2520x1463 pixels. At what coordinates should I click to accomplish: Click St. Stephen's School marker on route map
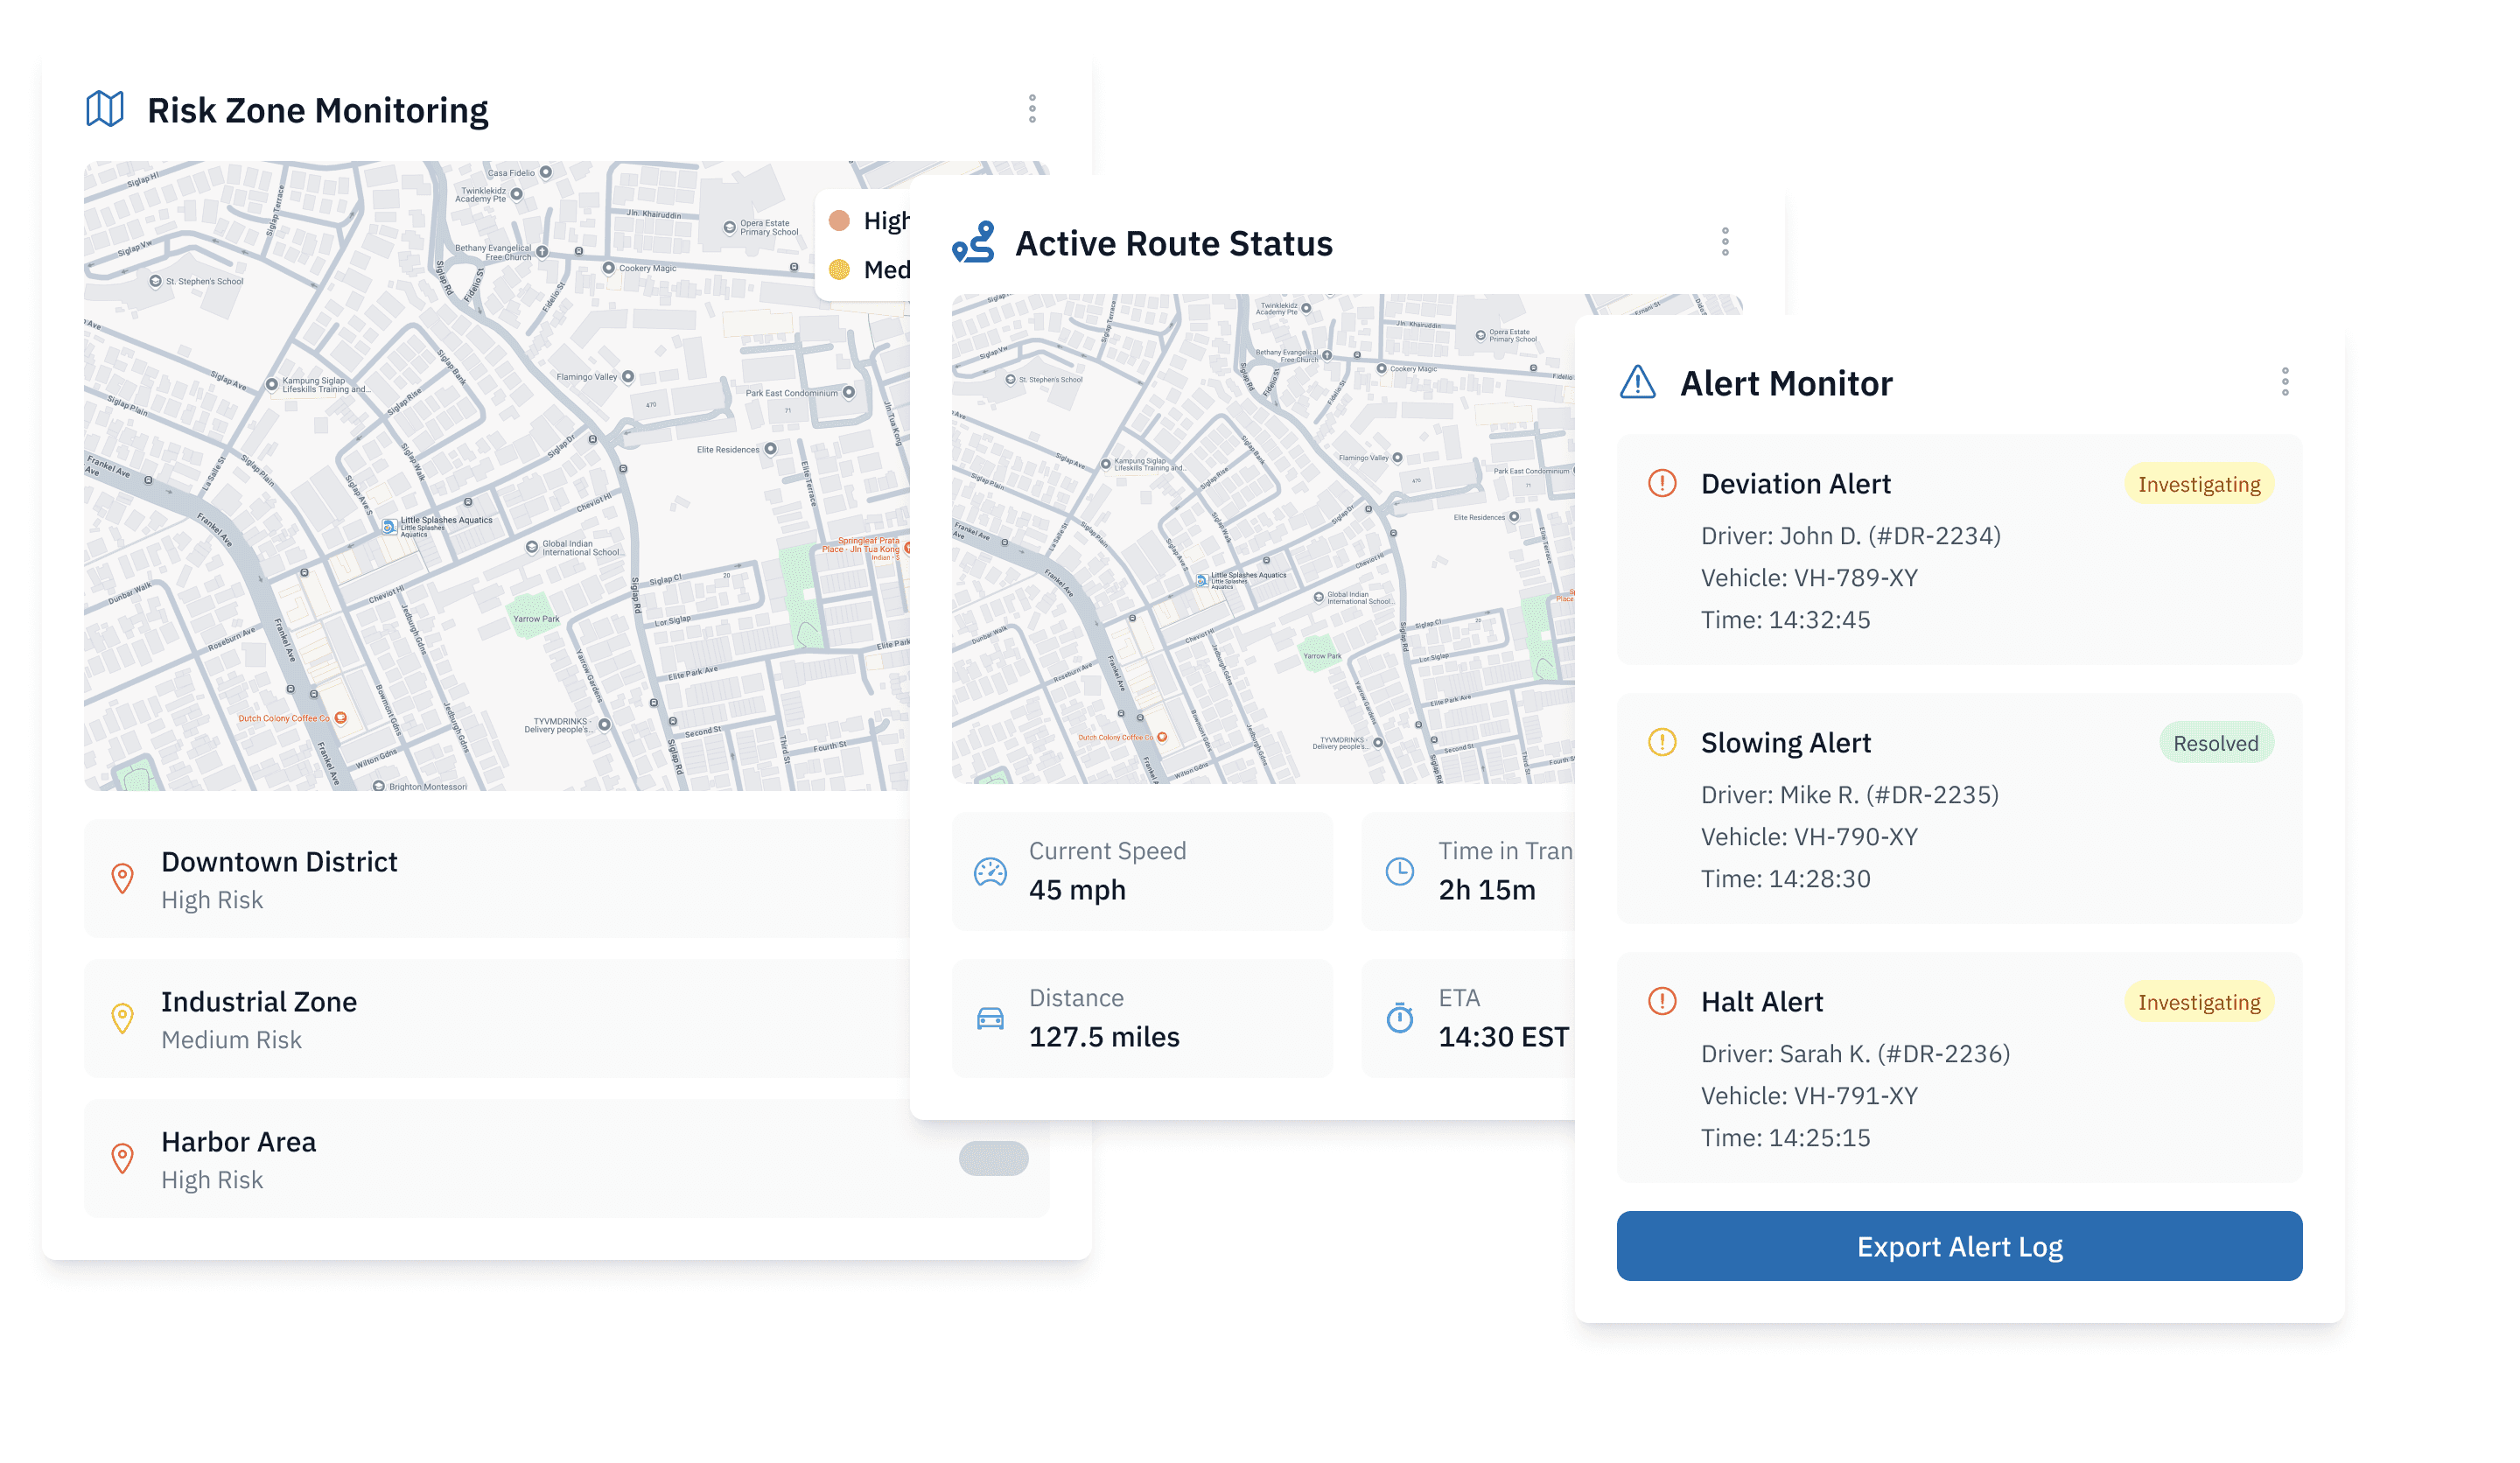pyautogui.click(x=1010, y=380)
